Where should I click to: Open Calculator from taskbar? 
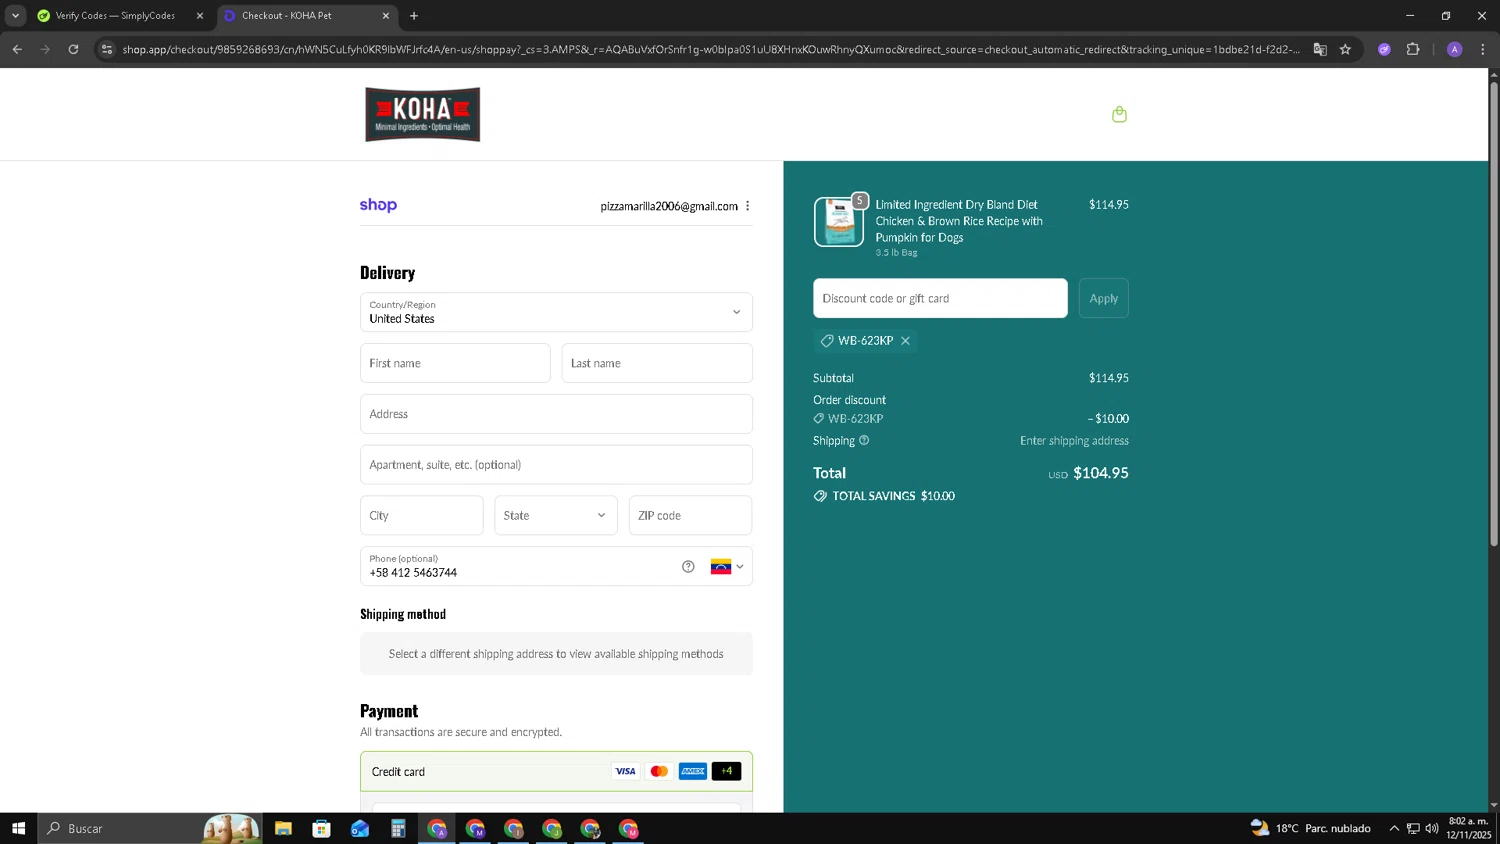(x=398, y=828)
